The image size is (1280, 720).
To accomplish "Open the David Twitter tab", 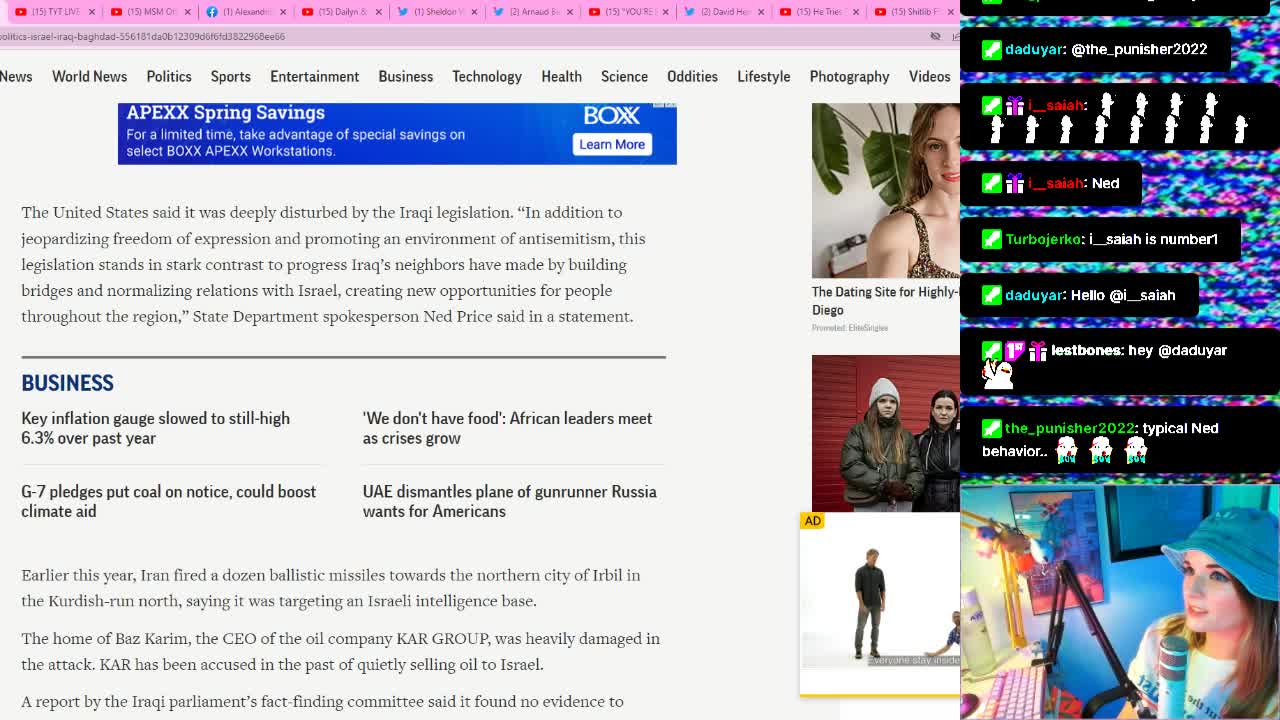I will click(x=724, y=11).
